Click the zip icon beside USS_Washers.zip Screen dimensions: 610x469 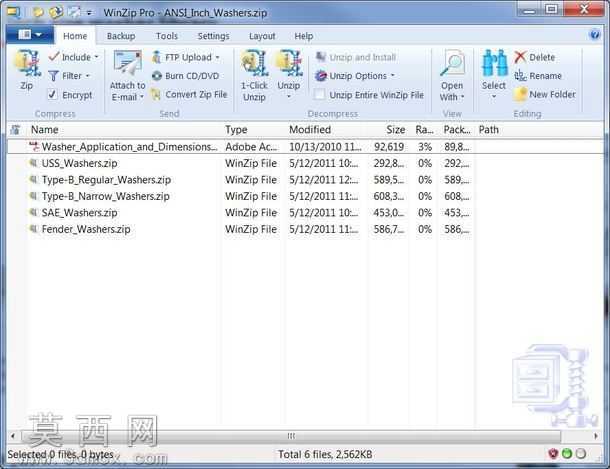34,163
